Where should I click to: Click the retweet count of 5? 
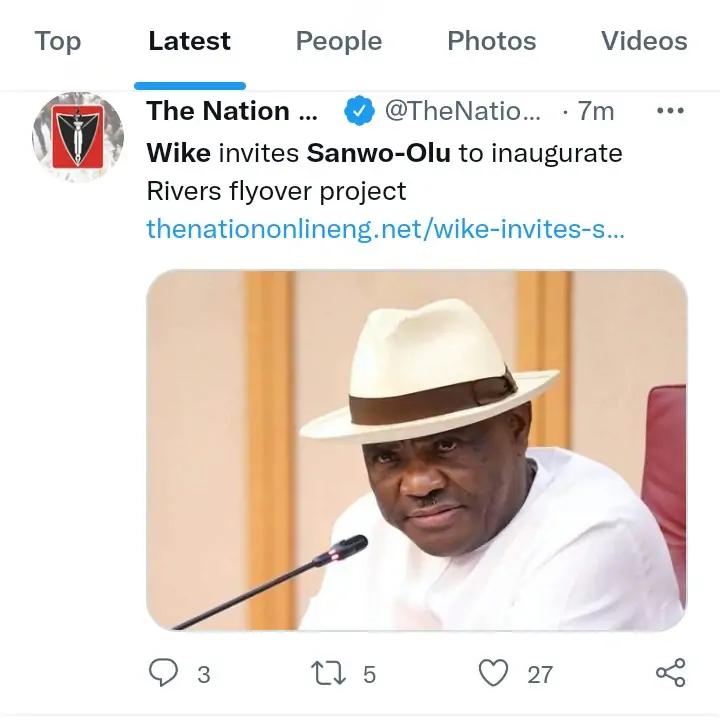[x=369, y=675]
